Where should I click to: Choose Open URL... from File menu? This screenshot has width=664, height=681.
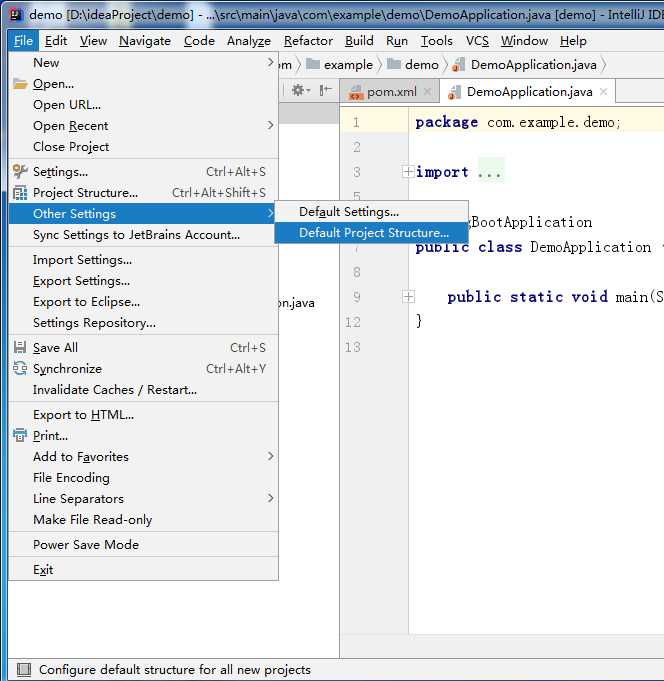tap(143, 105)
